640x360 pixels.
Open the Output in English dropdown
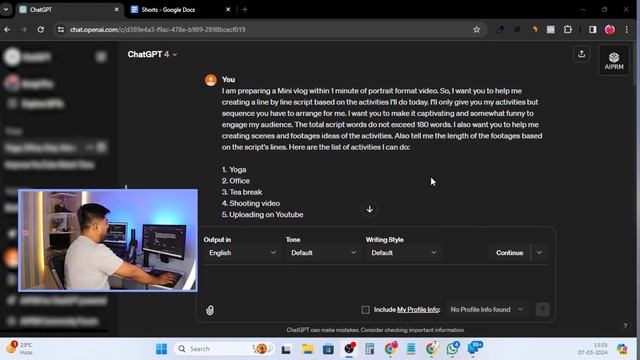(242, 253)
